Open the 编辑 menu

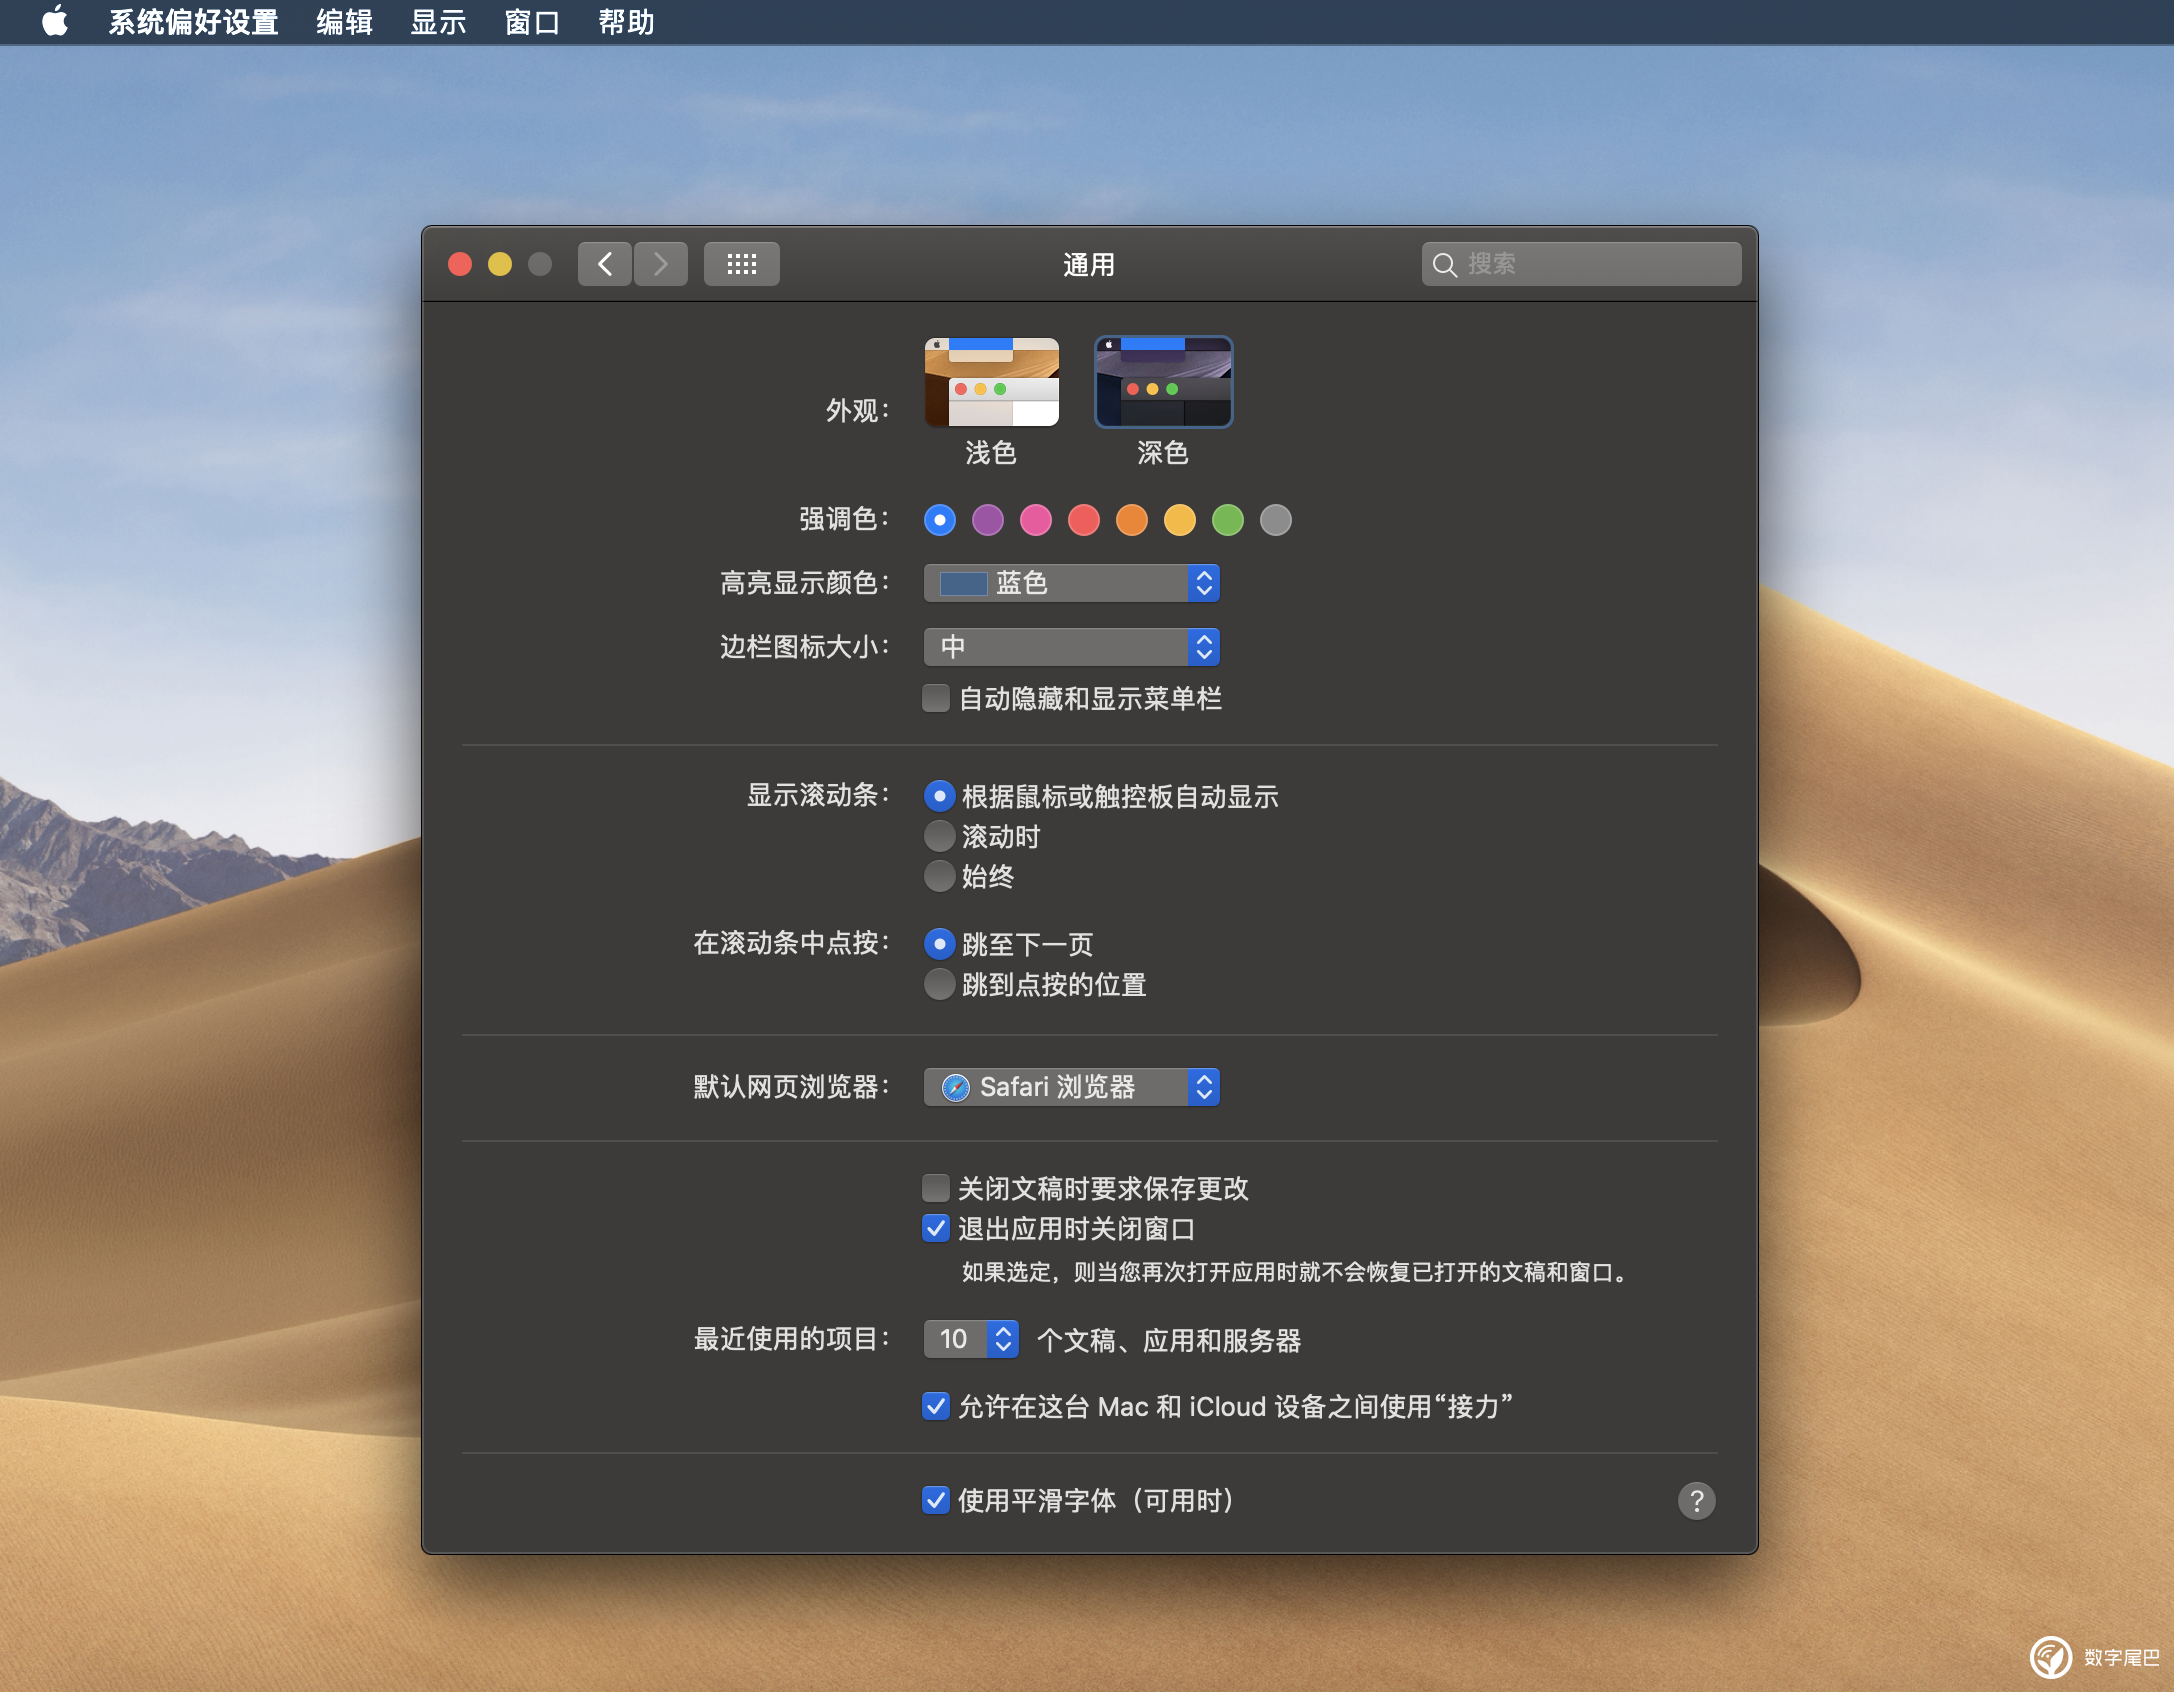[344, 22]
